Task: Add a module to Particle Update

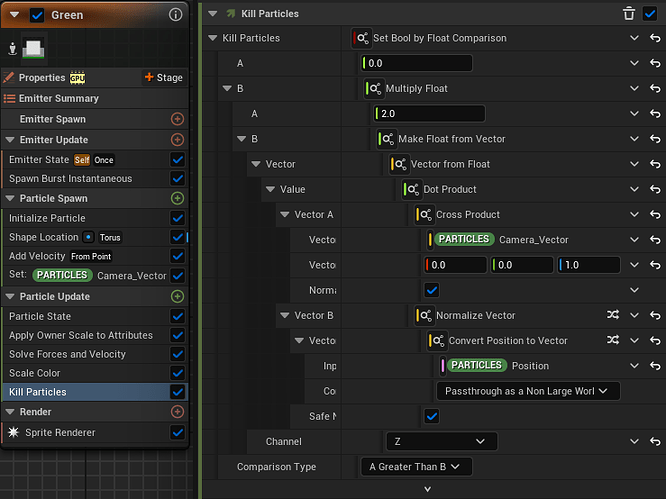Action: [x=177, y=296]
